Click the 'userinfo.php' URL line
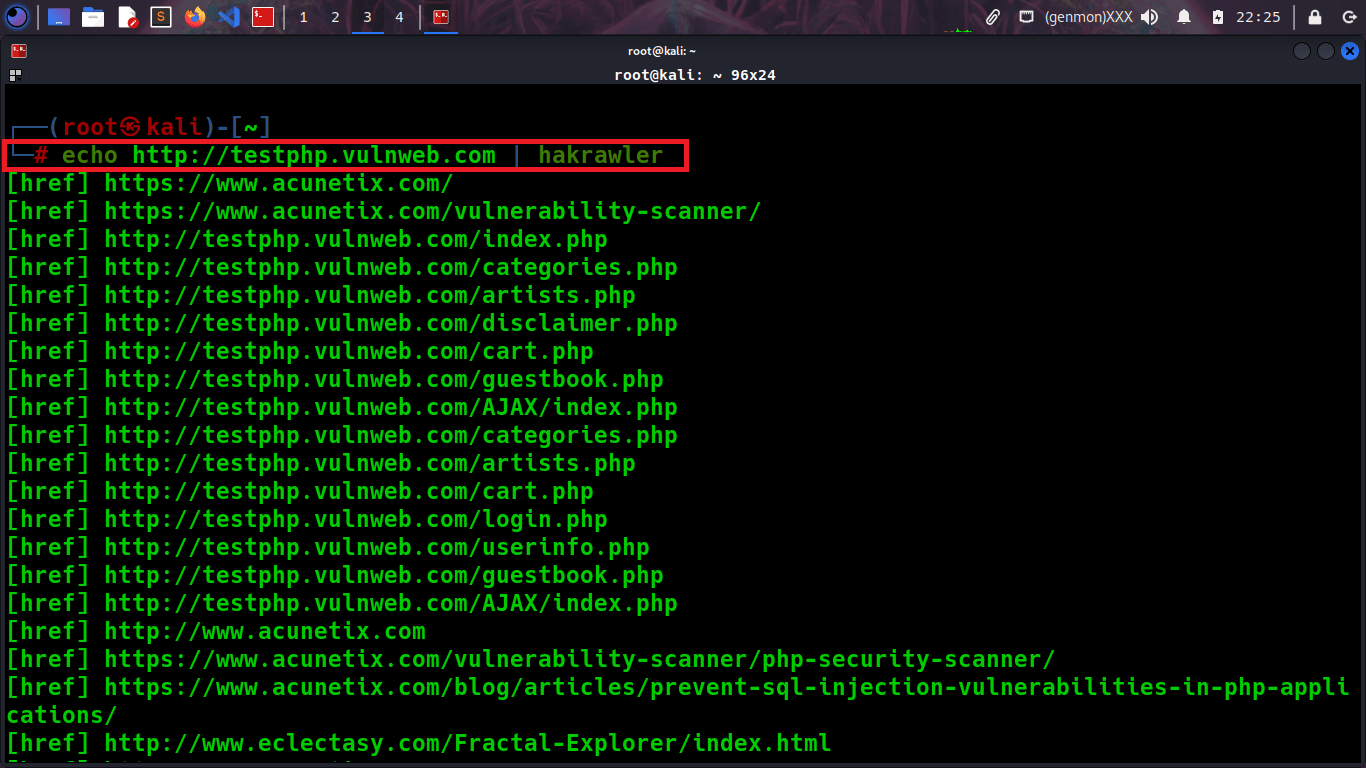Screen dimensions: 1366x768 tap(328, 547)
